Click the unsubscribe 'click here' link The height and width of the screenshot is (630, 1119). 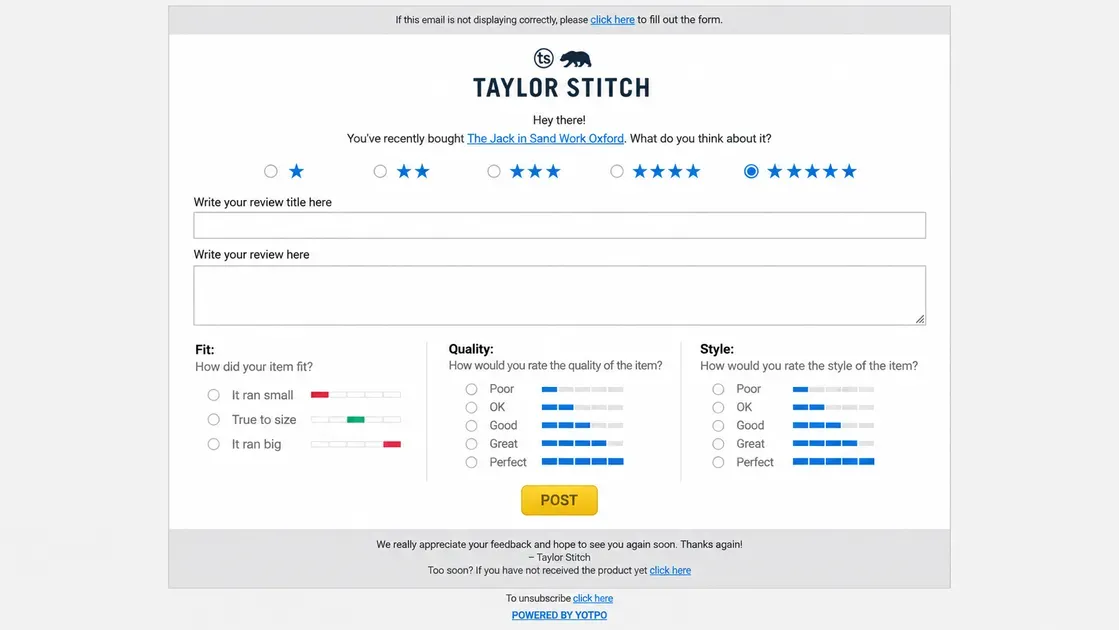pos(593,598)
